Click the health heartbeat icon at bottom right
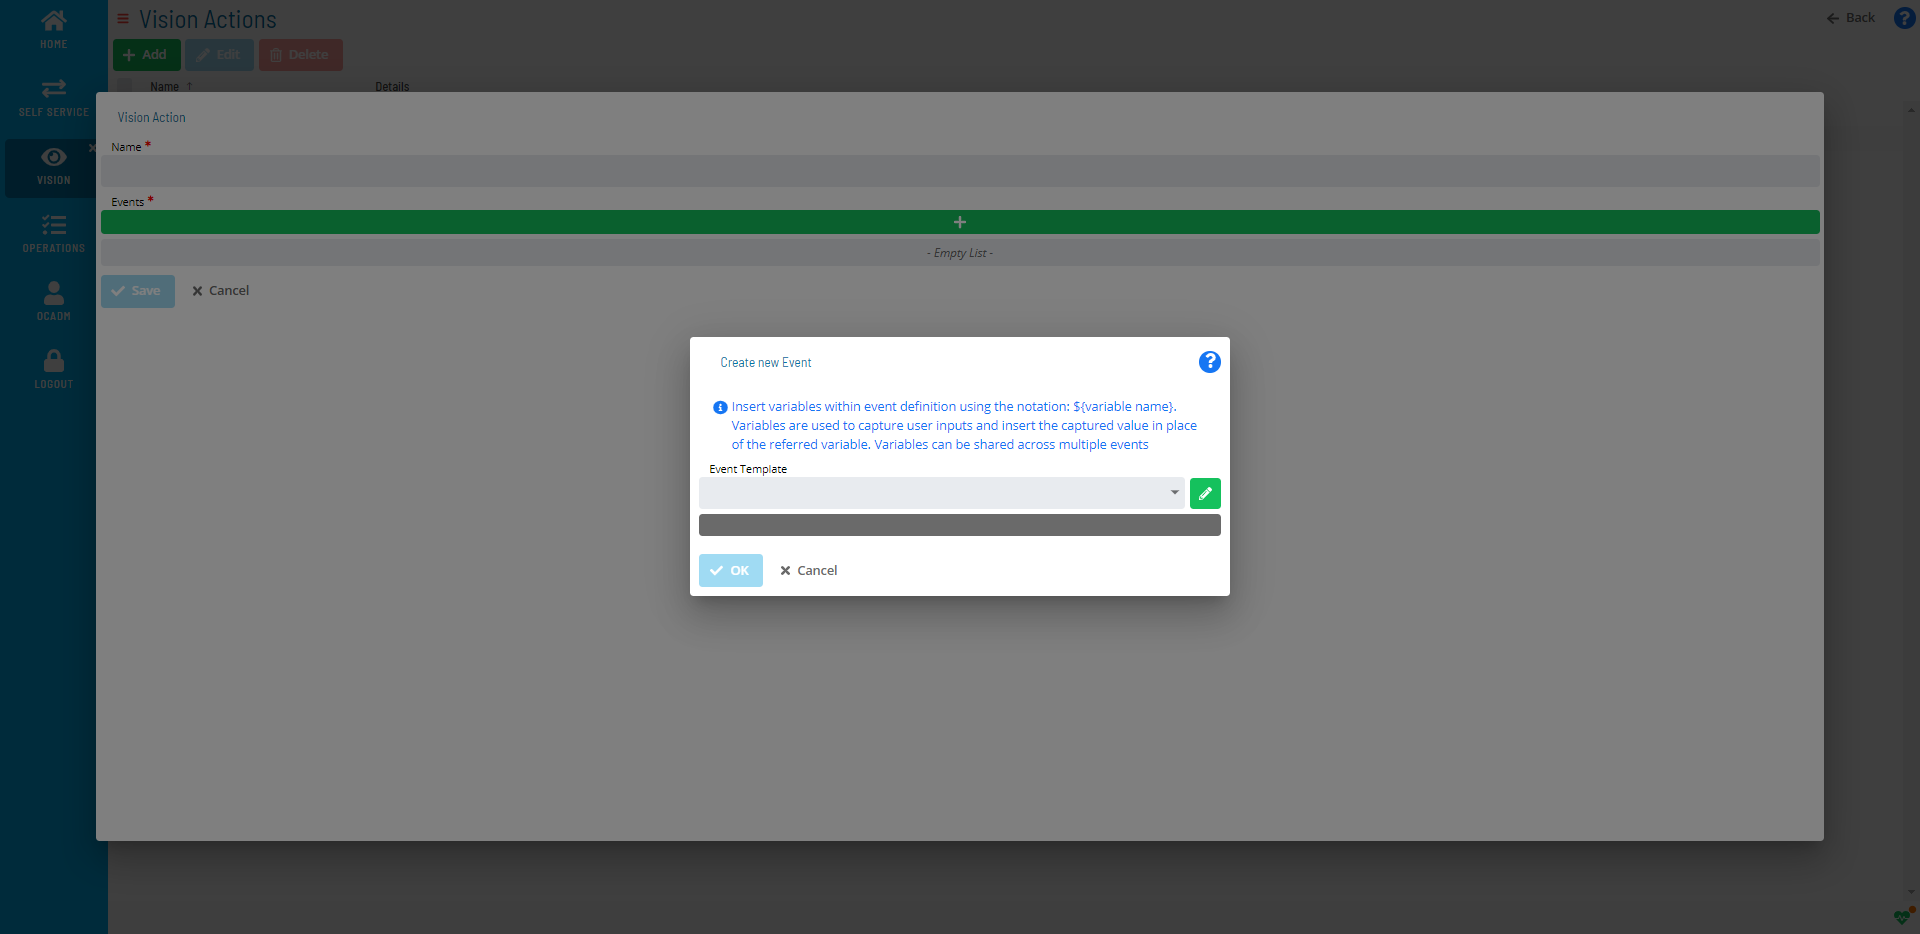This screenshot has width=1920, height=934. coord(1903,916)
